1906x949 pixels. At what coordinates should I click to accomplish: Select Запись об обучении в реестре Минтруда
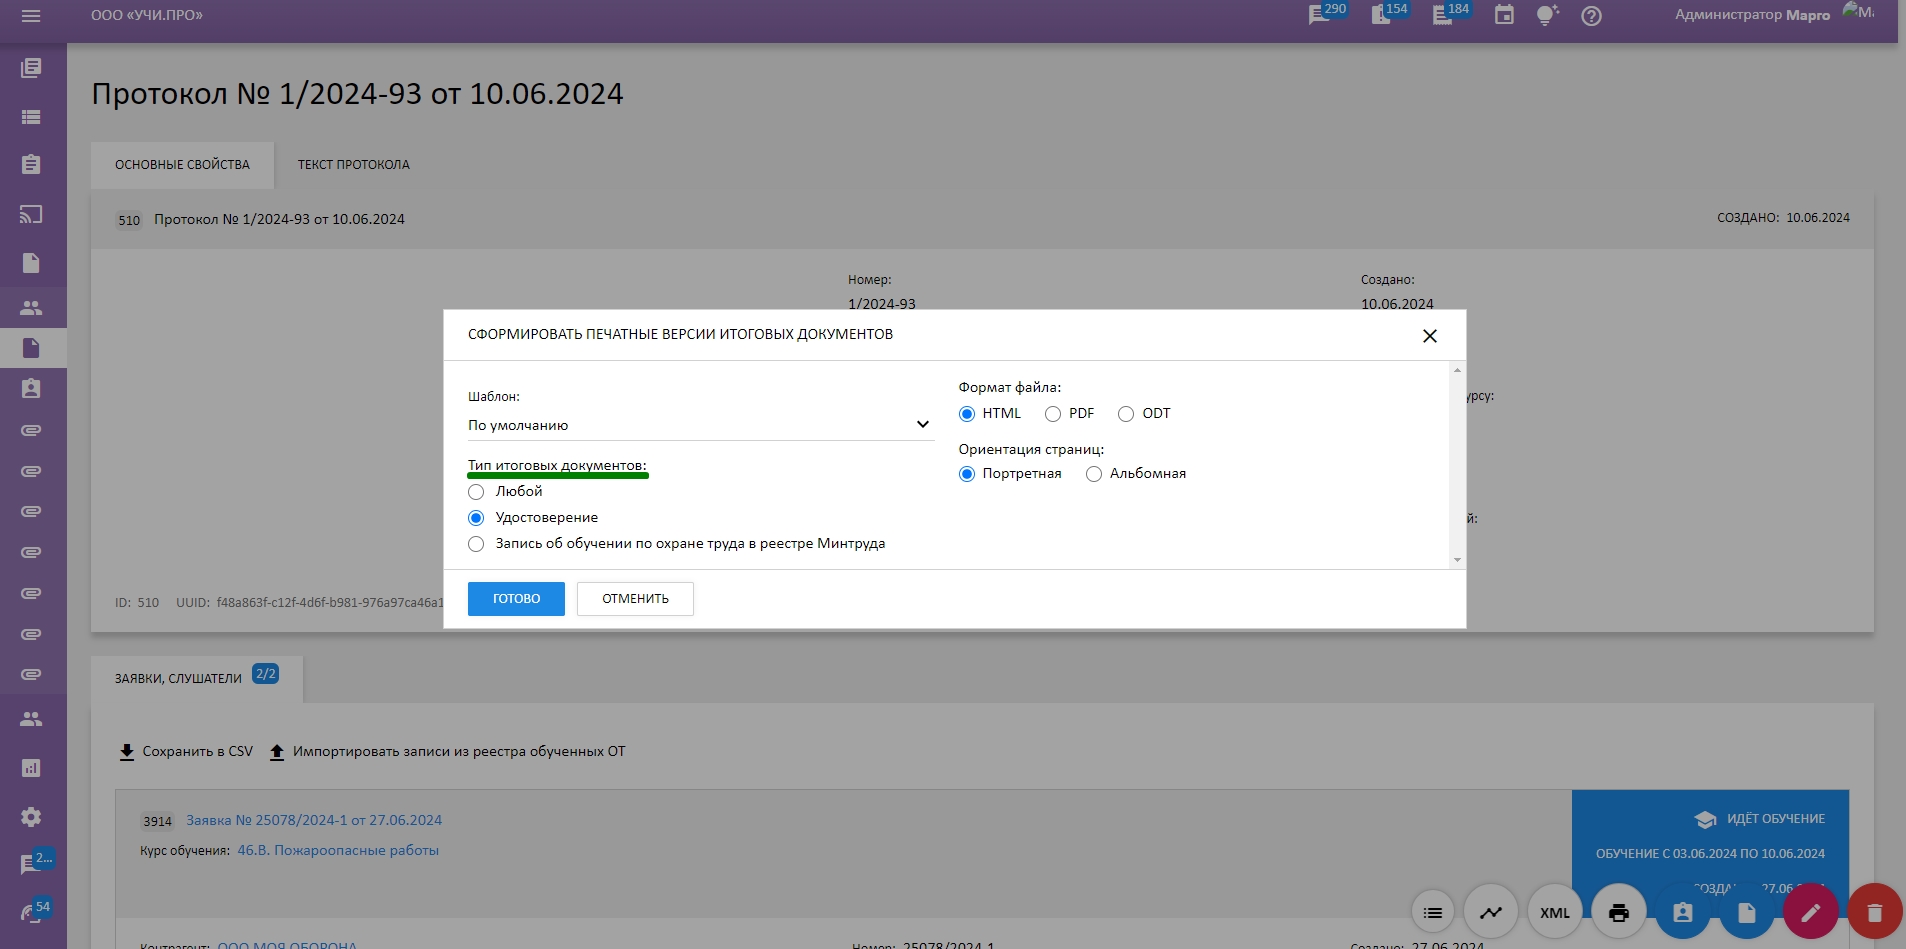click(x=476, y=544)
